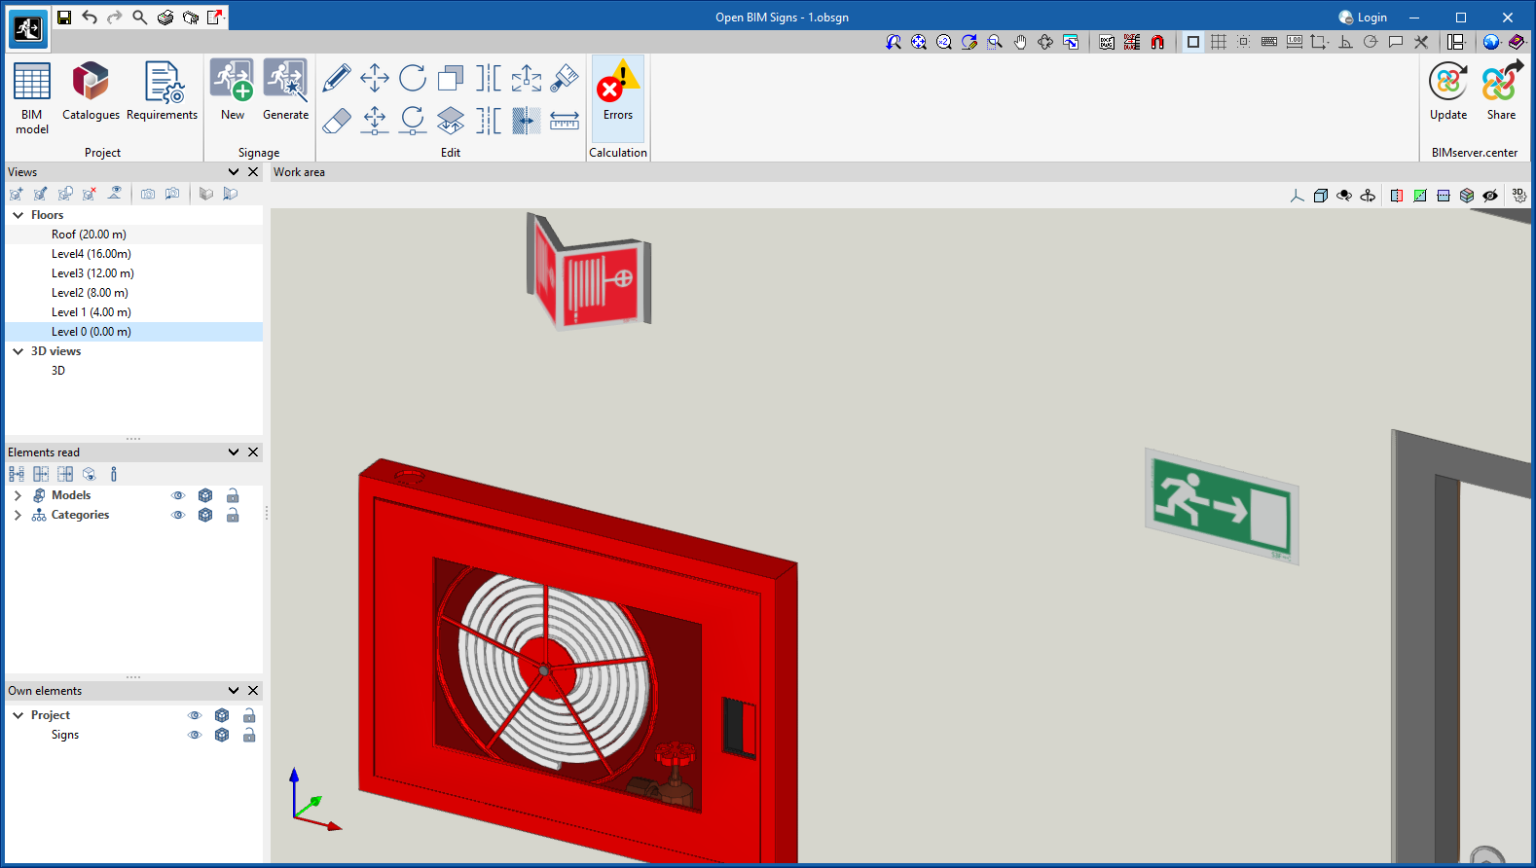The width and height of the screenshot is (1536, 868).
Task: Open the Generate signage tool
Action: pyautogui.click(x=285, y=88)
